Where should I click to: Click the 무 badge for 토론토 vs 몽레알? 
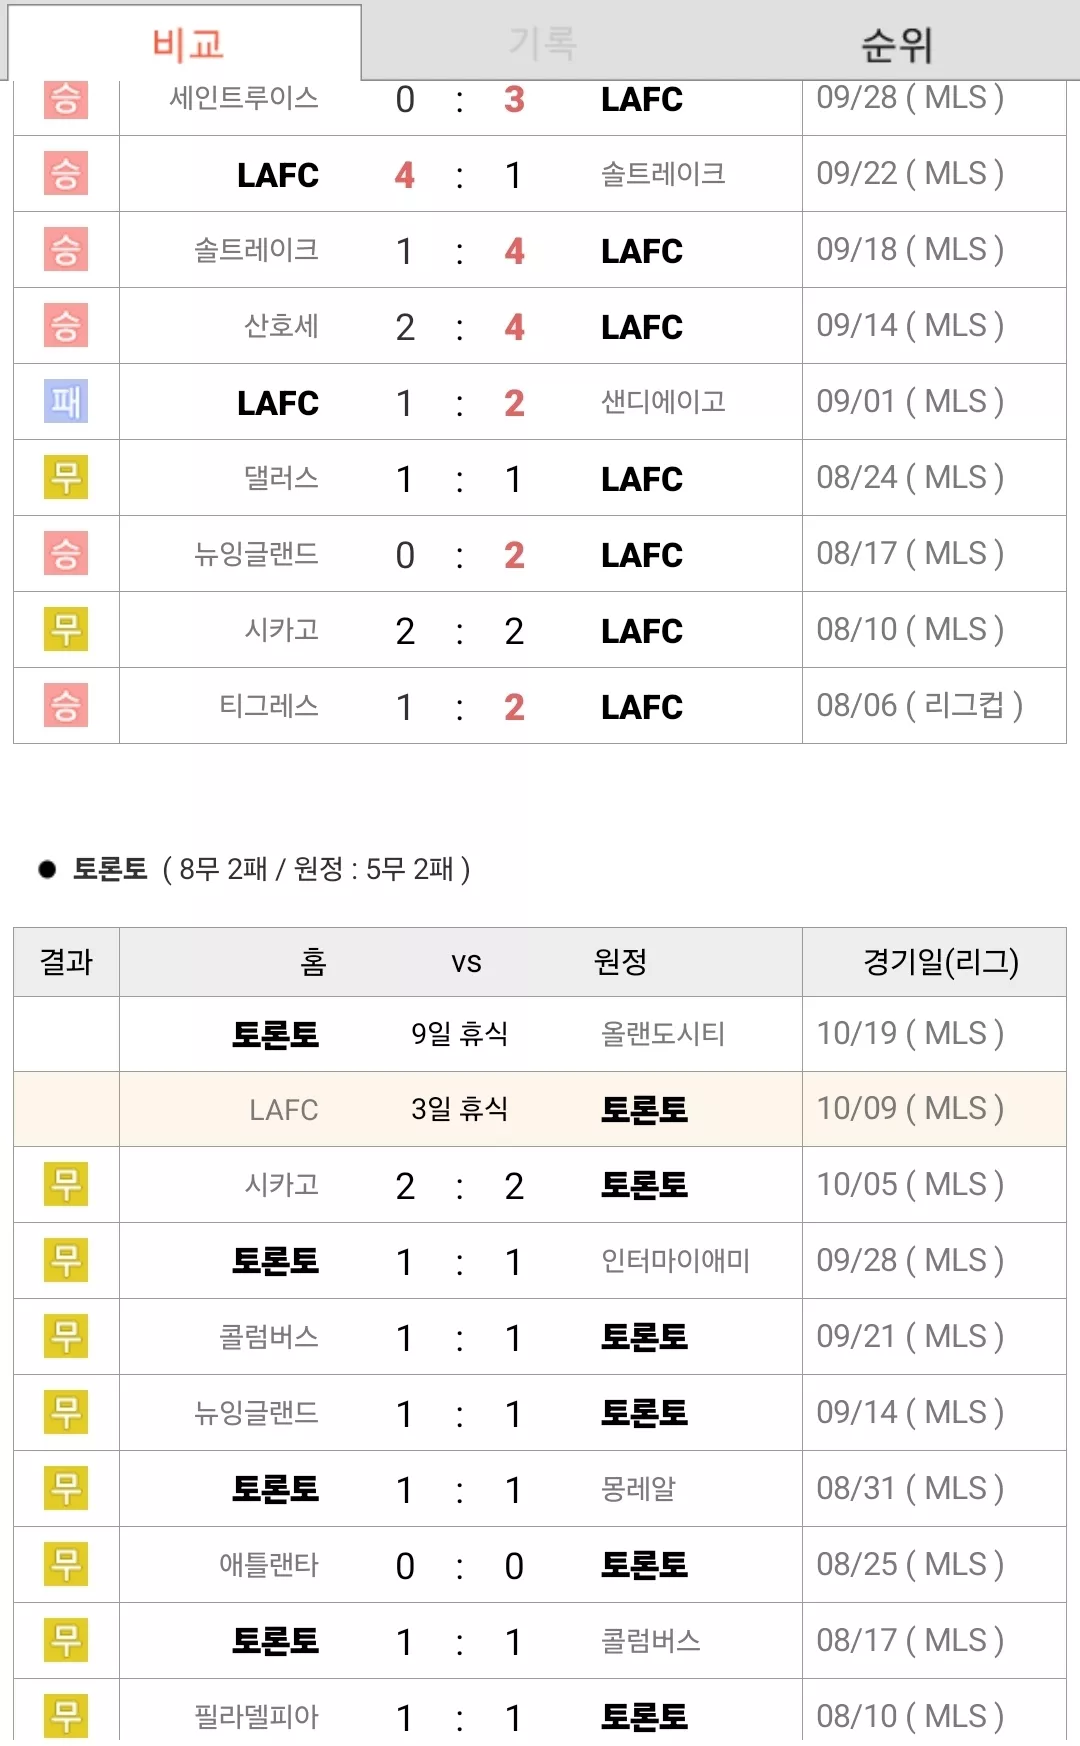tap(66, 1488)
